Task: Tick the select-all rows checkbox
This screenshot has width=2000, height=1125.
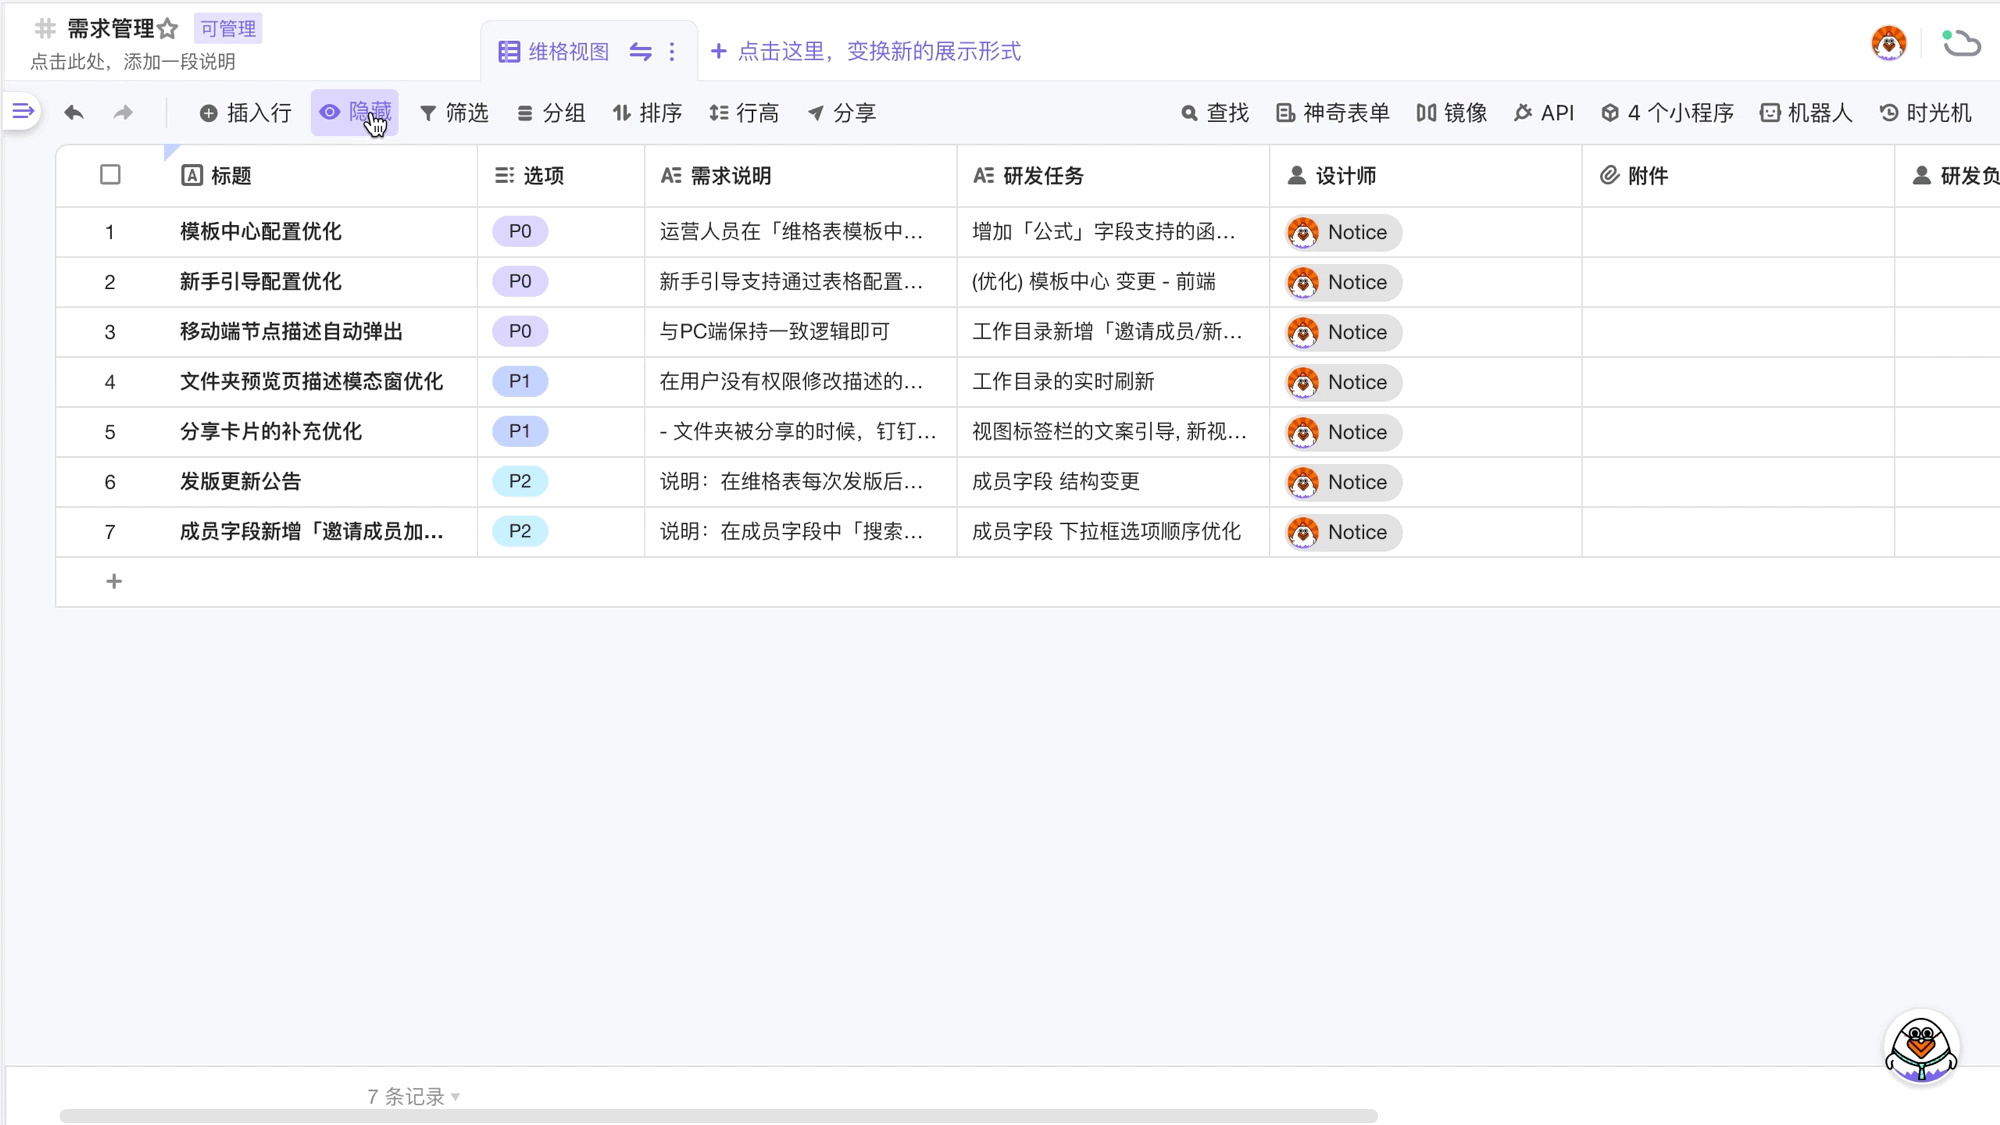Action: coord(110,175)
